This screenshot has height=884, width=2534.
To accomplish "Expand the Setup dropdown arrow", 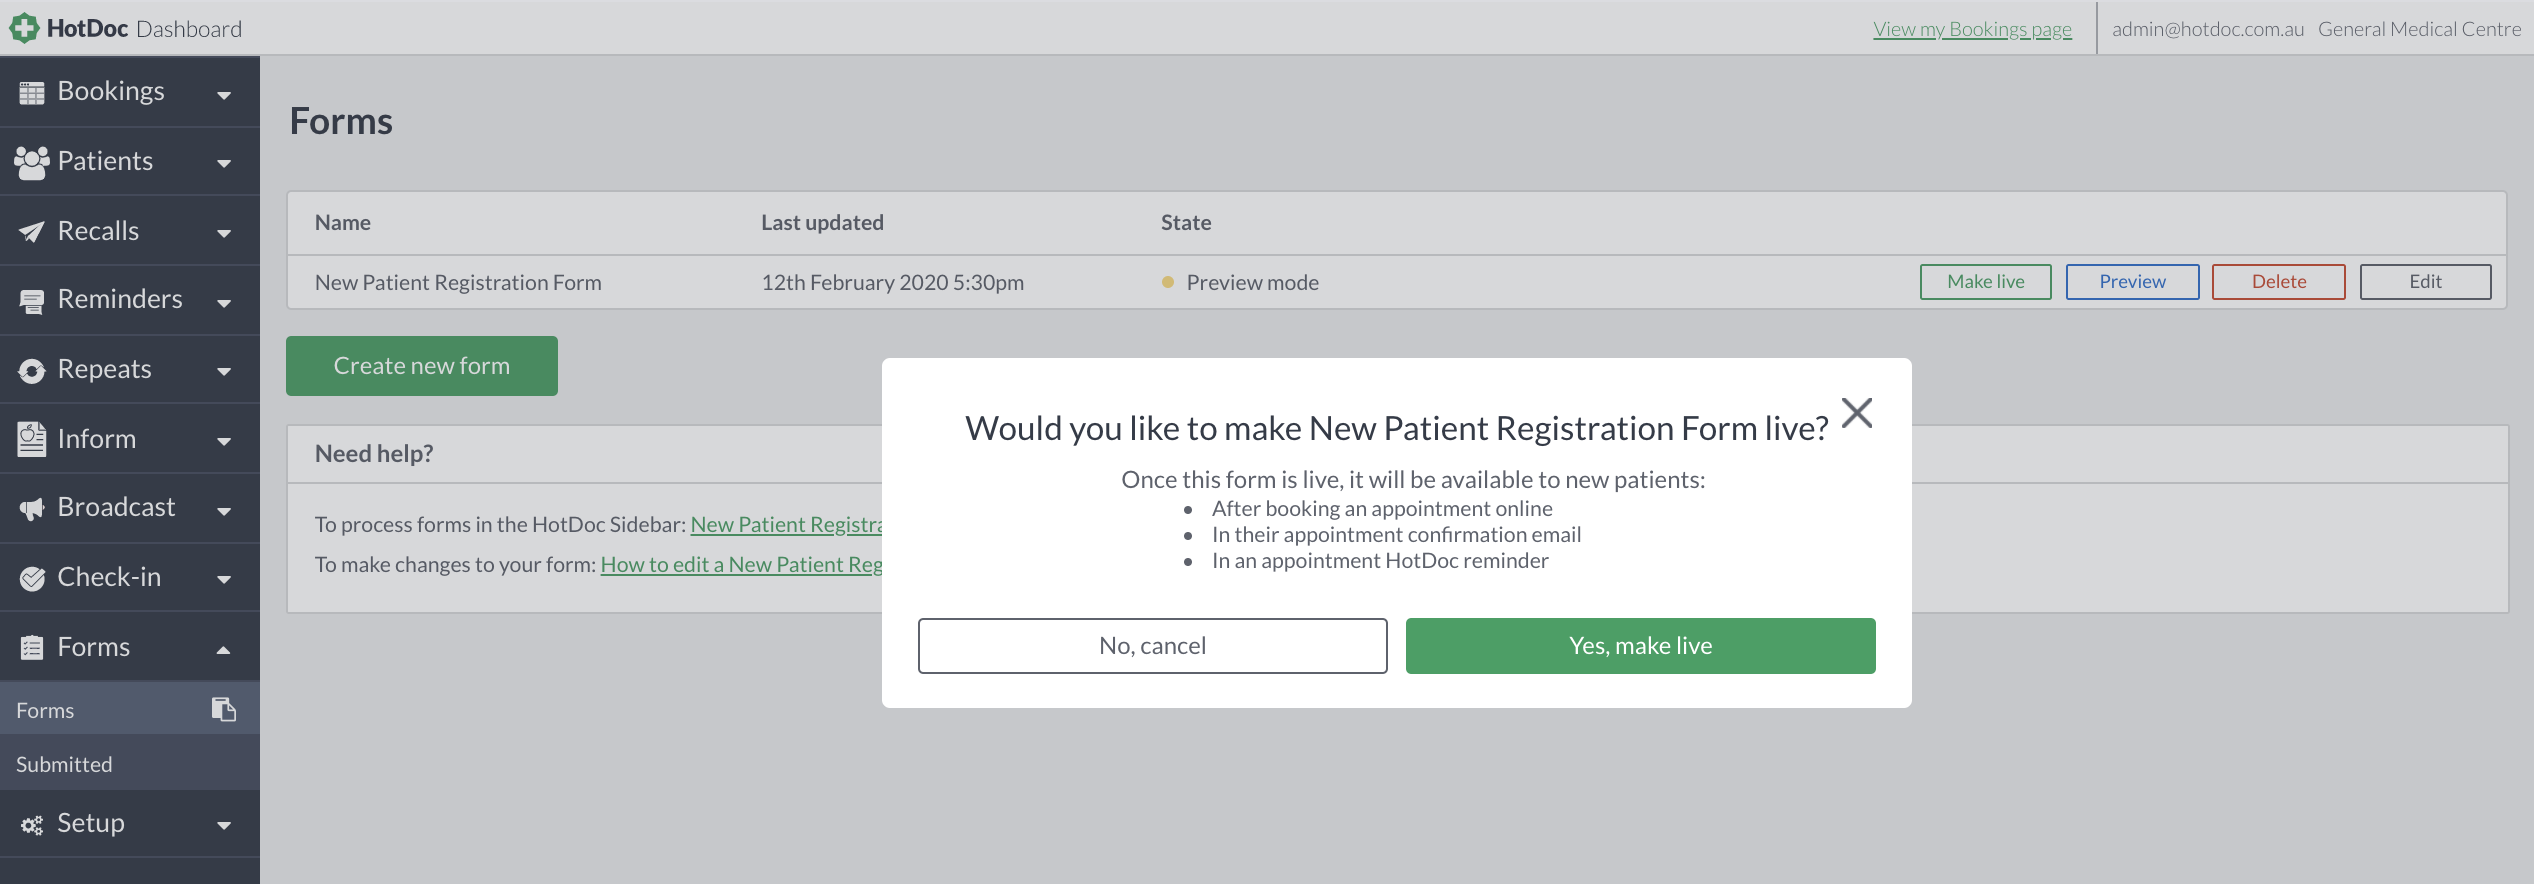I will click(x=222, y=824).
